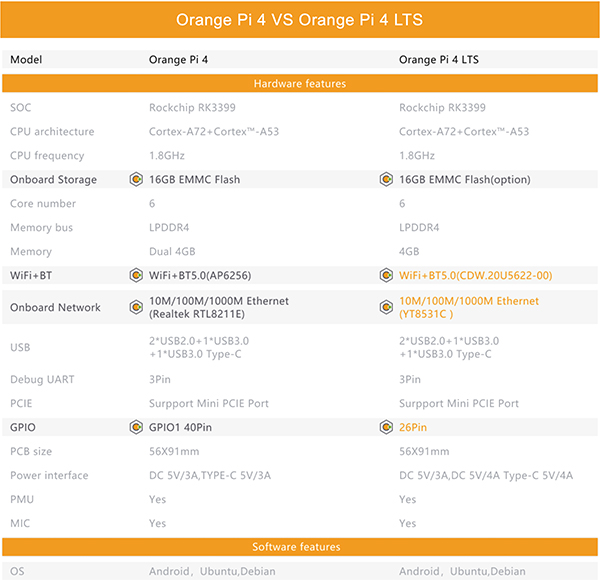Click the hexagon icon beside 16GB EMMC Flash
The image size is (600, 580).
coord(136,179)
